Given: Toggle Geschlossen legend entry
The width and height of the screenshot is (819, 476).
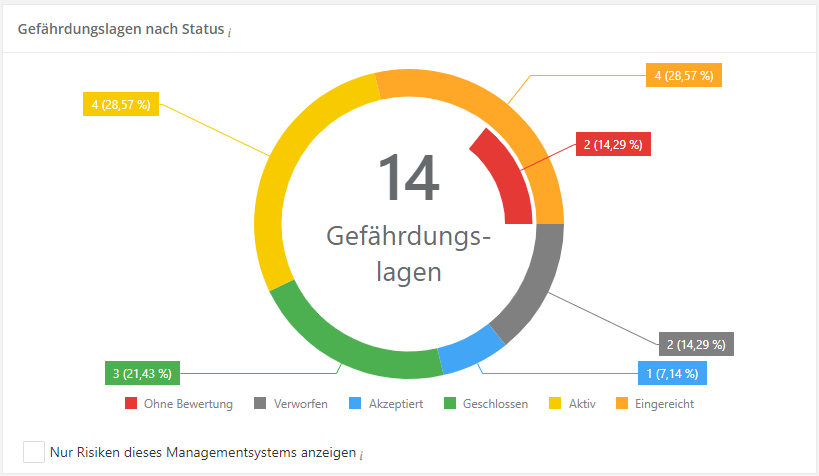Looking at the screenshot, I should pyautogui.click(x=493, y=404).
